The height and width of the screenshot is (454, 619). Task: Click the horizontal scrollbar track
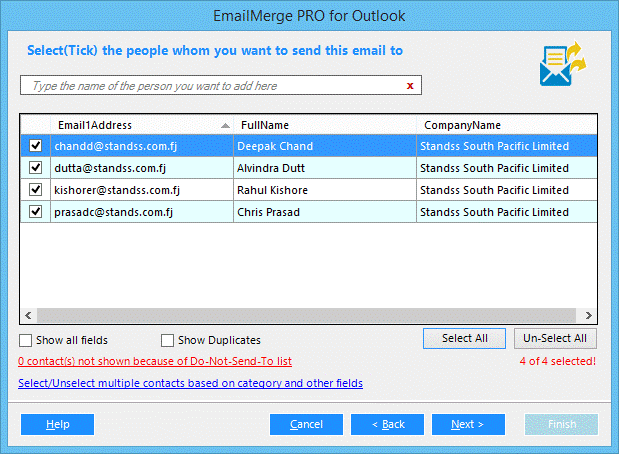coord(306,315)
